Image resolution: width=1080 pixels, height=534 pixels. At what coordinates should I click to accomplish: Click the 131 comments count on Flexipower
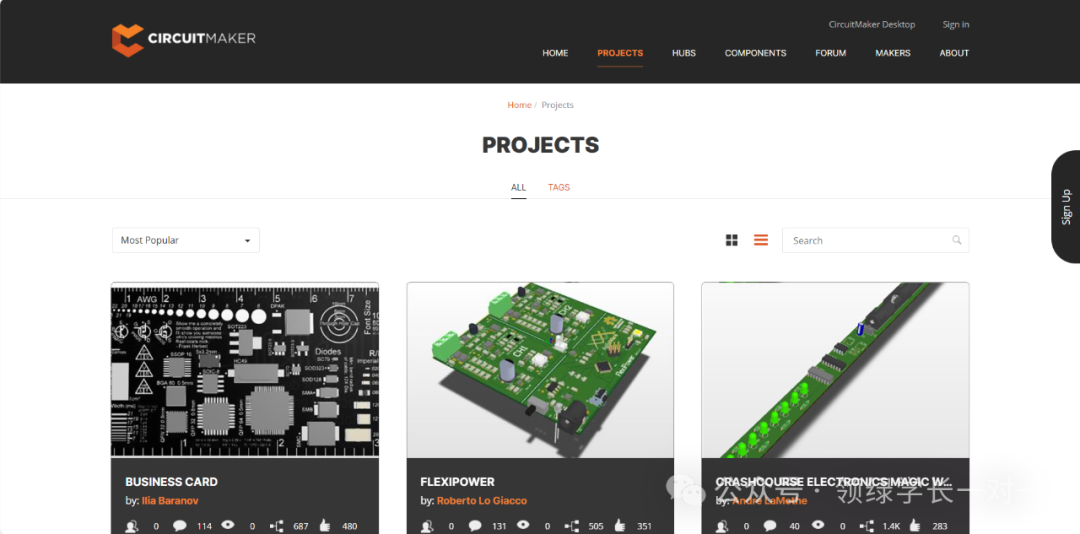(499, 526)
